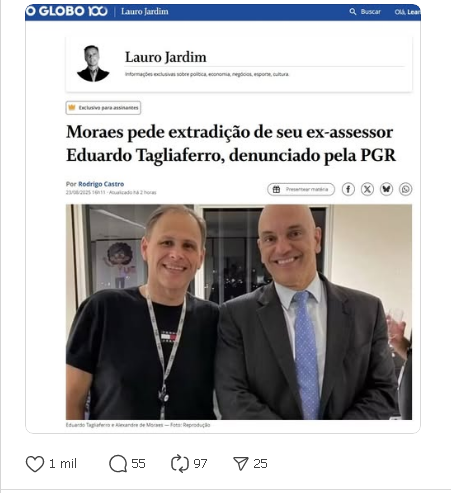The image size is (451, 493).
Task: Open Lauro Jardim section in header
Action: [x=145, y=11]
